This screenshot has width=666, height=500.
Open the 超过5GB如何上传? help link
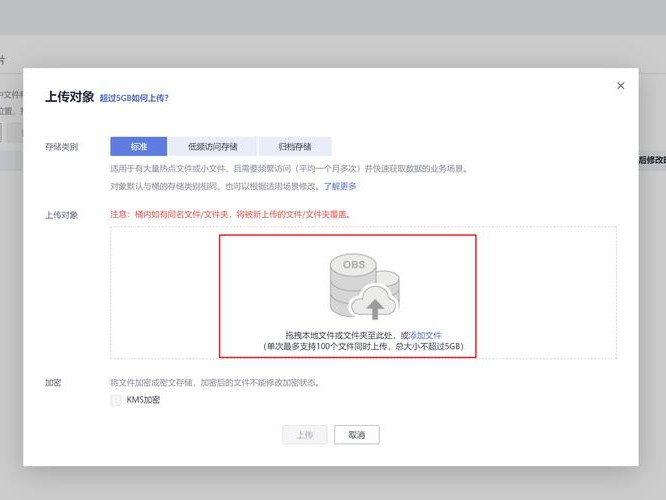pos(134,98)
